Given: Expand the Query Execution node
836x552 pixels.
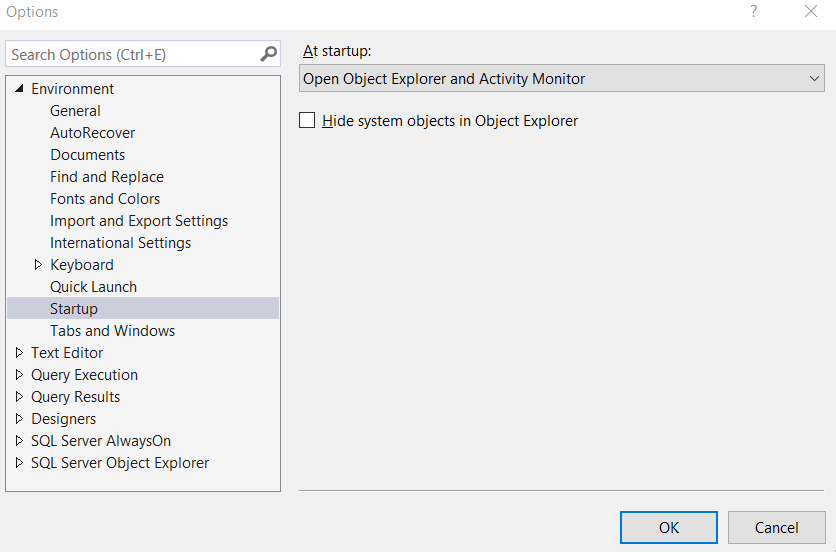Looking at the screenshot, I should (19, 375).
